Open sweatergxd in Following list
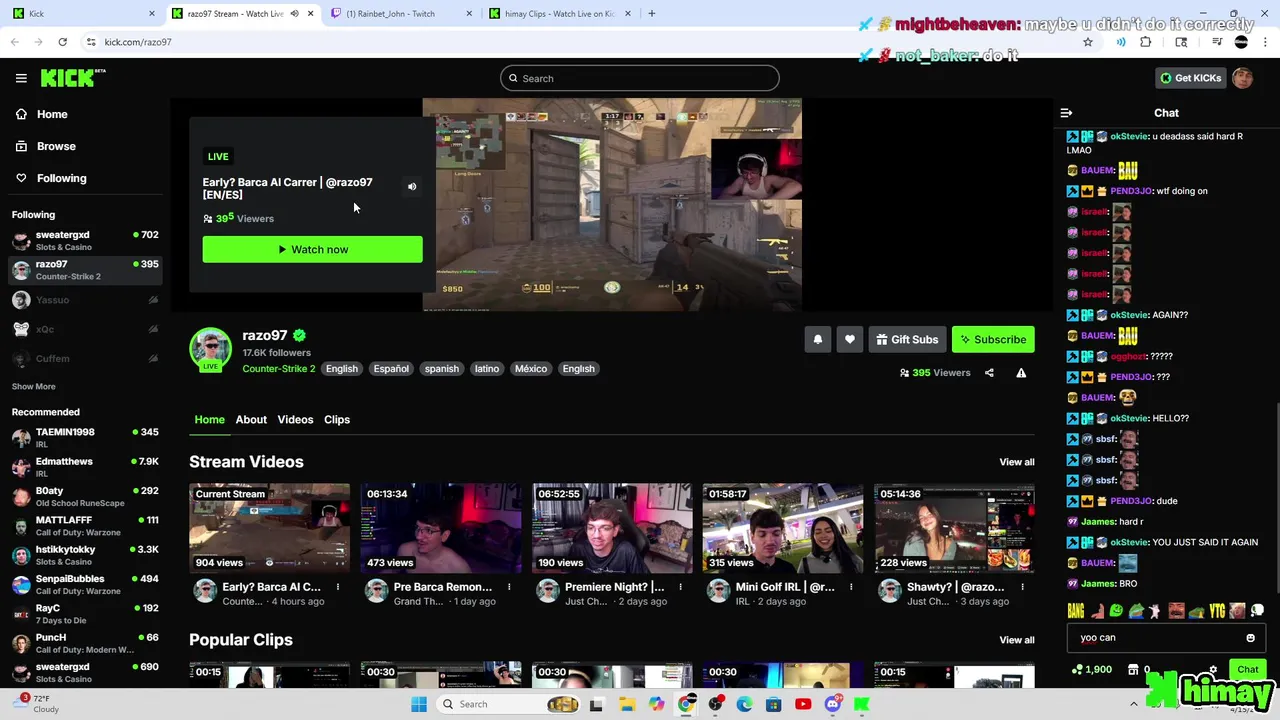The height and width of the screenshot is (720, 1280). 85,241
